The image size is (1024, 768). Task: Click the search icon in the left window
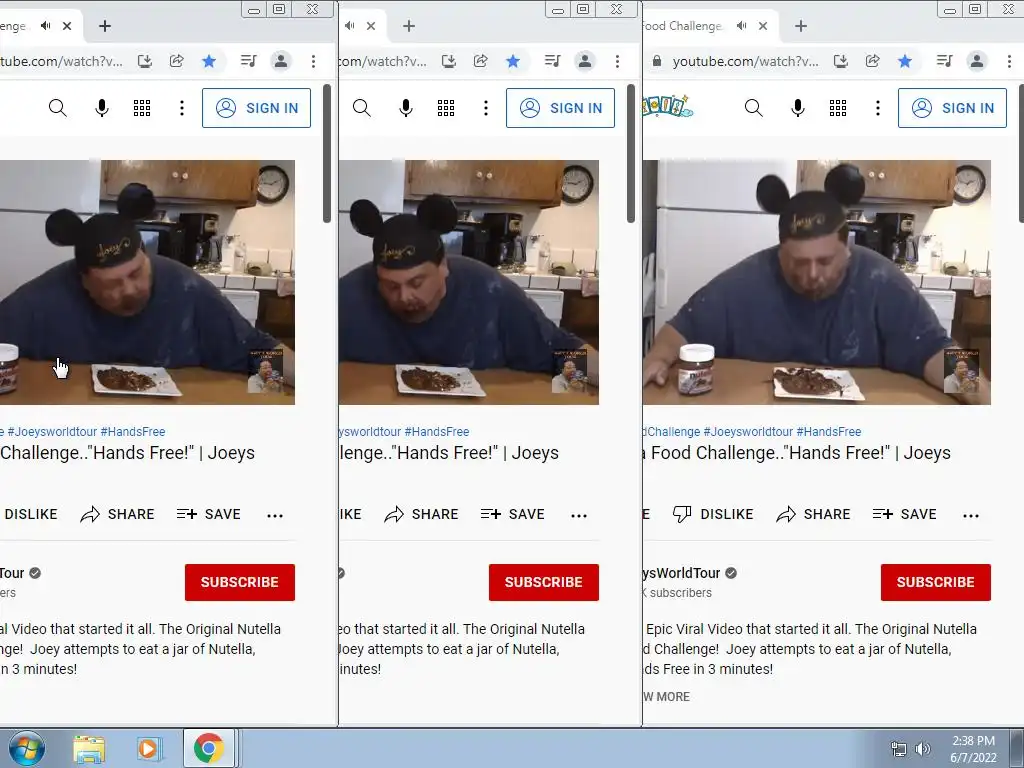click(57, 108)
